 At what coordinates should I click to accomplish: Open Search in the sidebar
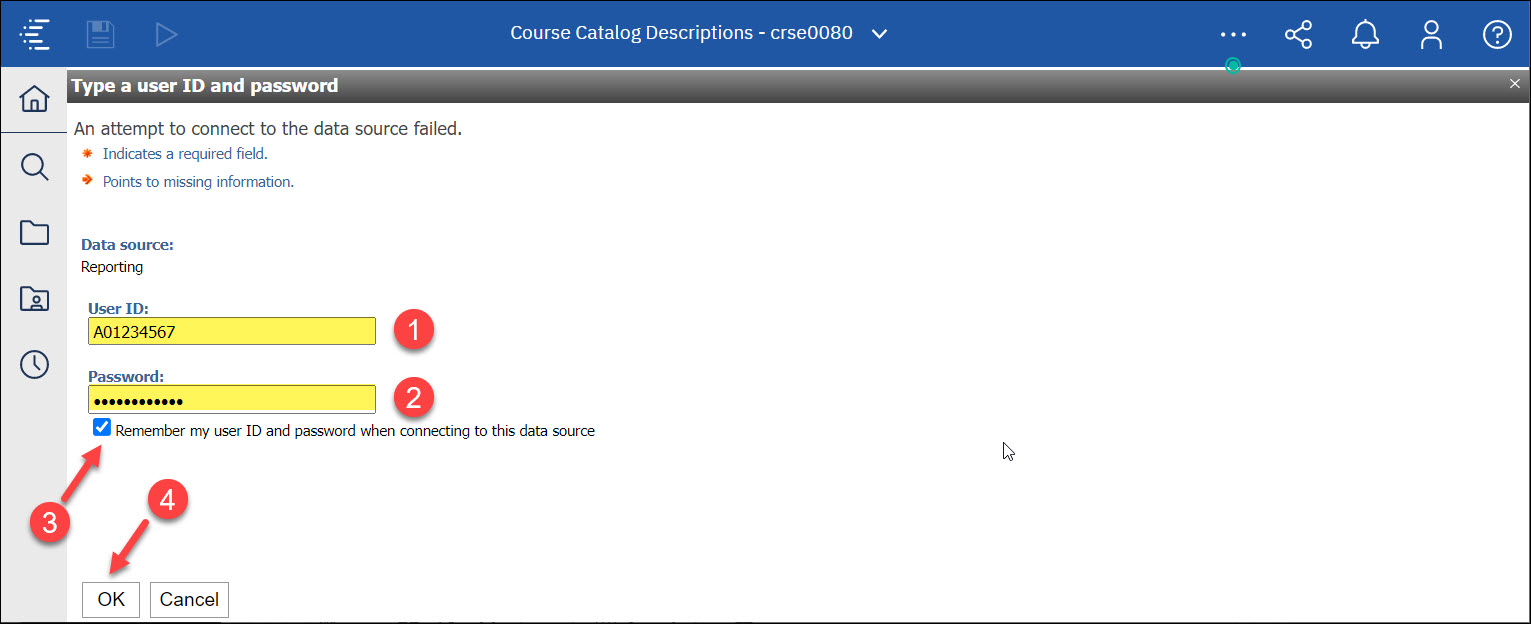click(x=34, y=166)
